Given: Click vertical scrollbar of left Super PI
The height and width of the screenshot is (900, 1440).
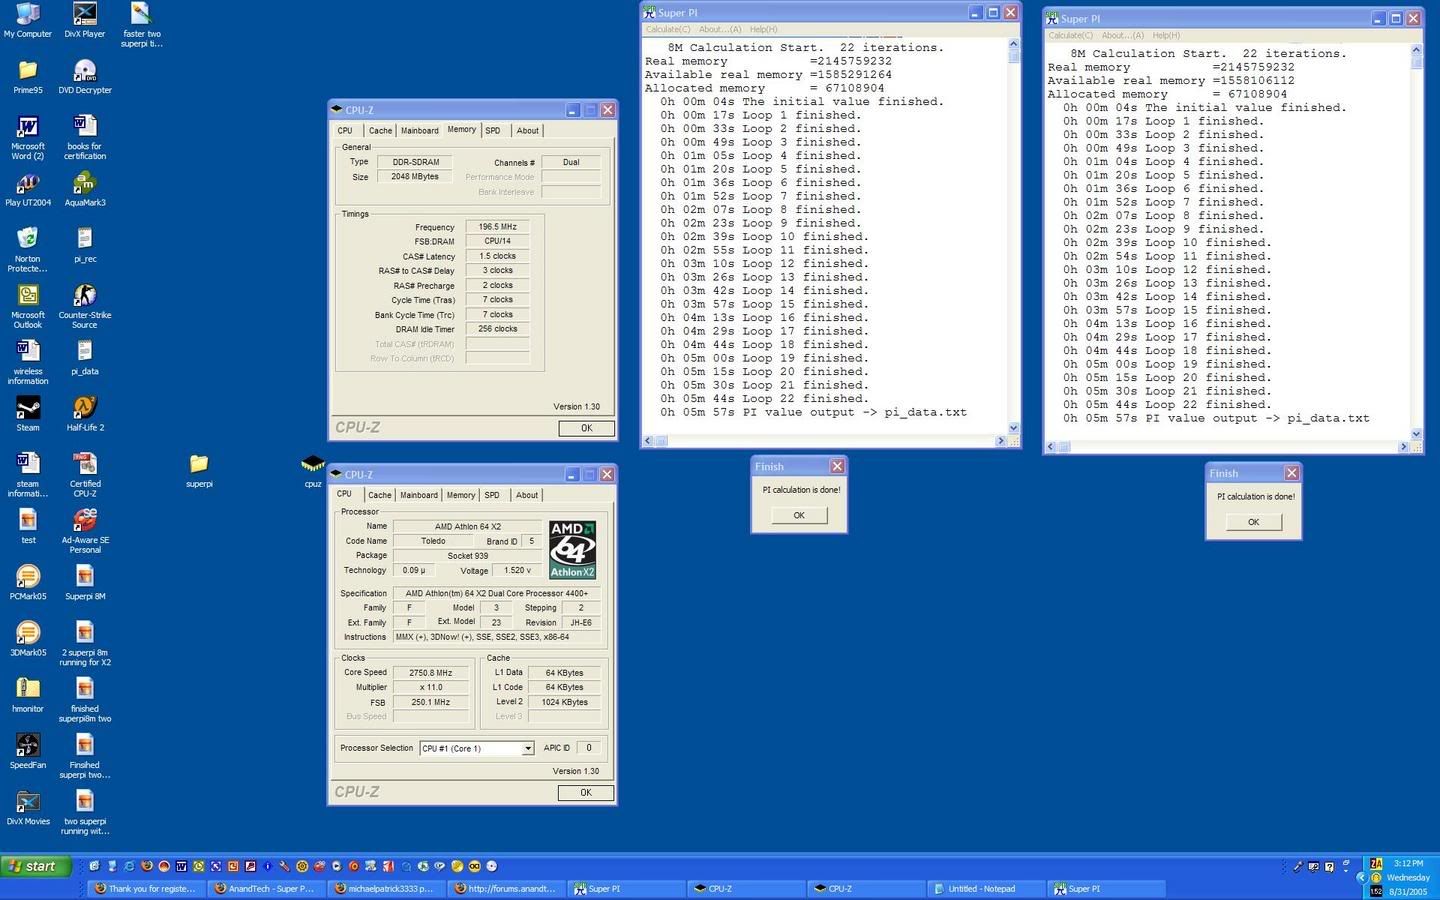Looking at the screenshot, I should coord(1013,235).
